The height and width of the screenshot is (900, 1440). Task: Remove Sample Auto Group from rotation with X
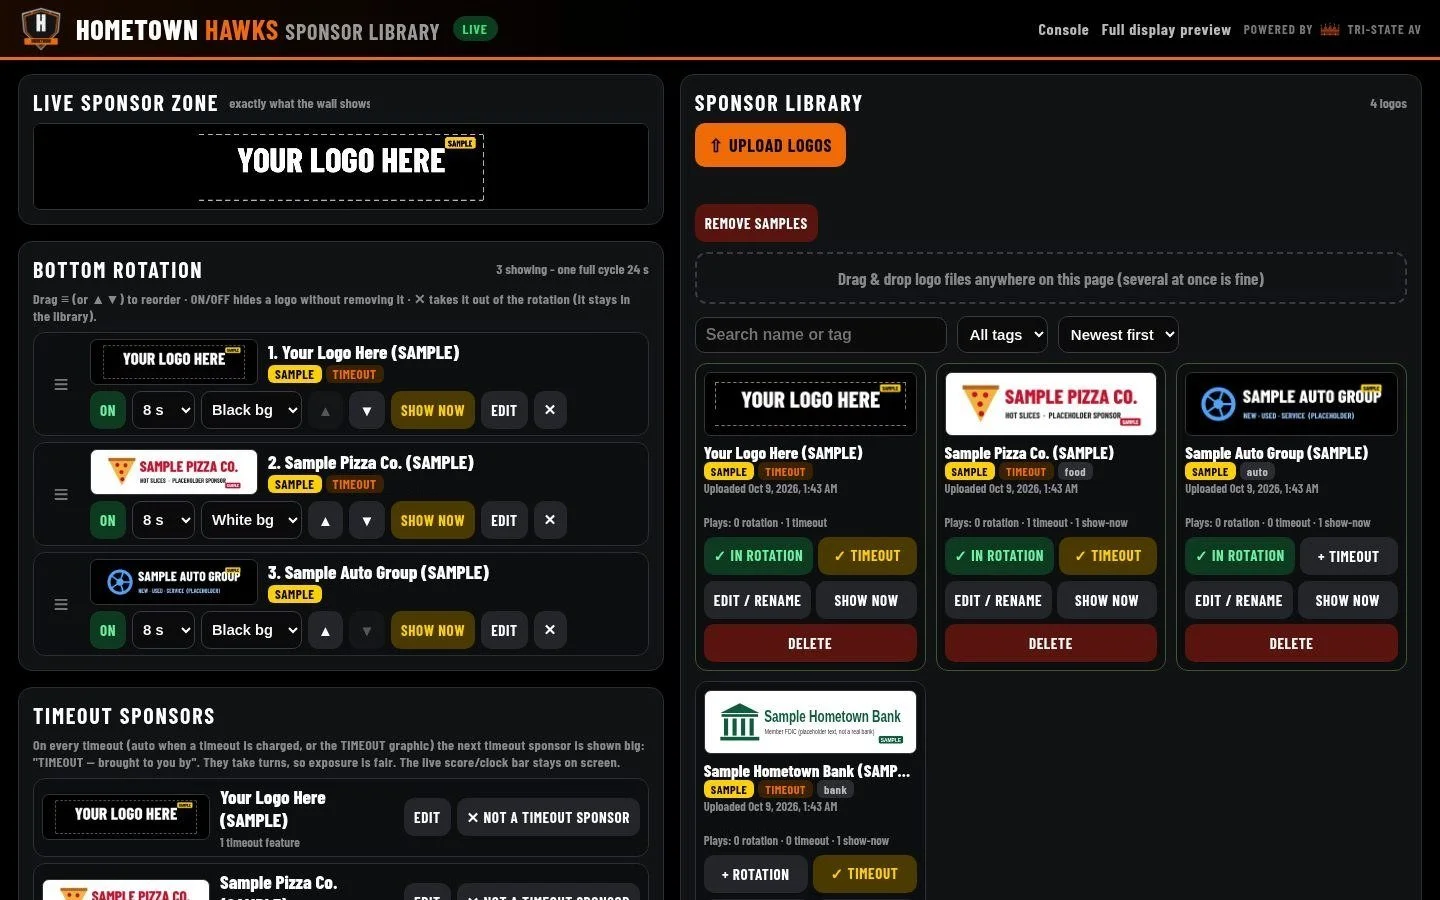(550, 630)
